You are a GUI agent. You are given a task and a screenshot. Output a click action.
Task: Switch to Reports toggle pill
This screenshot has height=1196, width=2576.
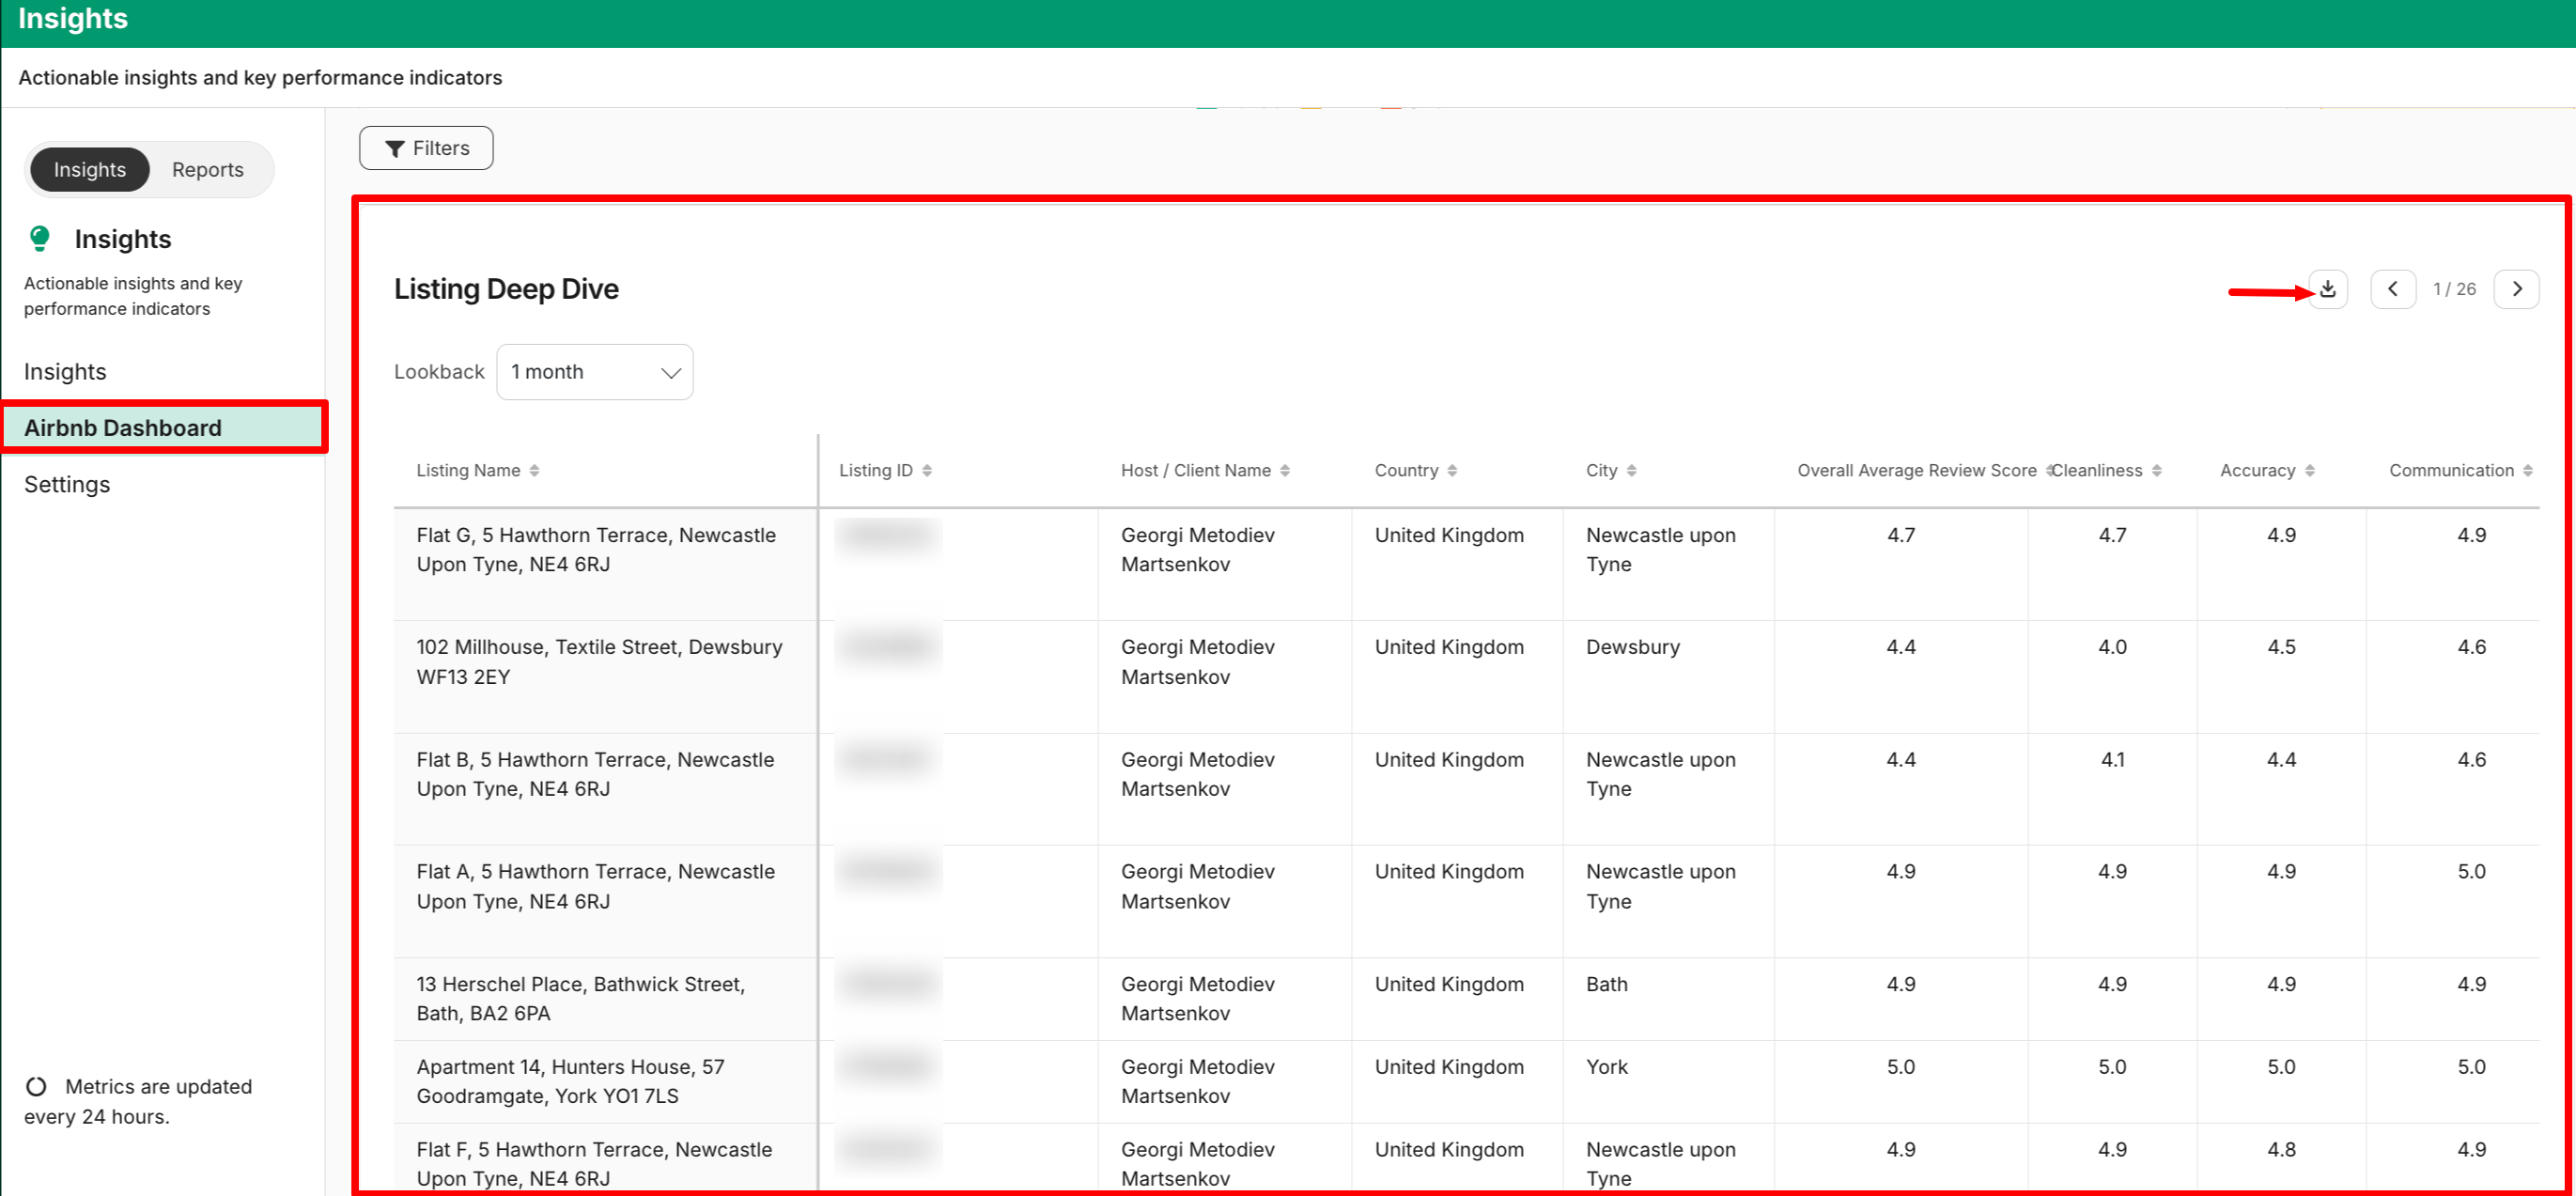(207, 170)
